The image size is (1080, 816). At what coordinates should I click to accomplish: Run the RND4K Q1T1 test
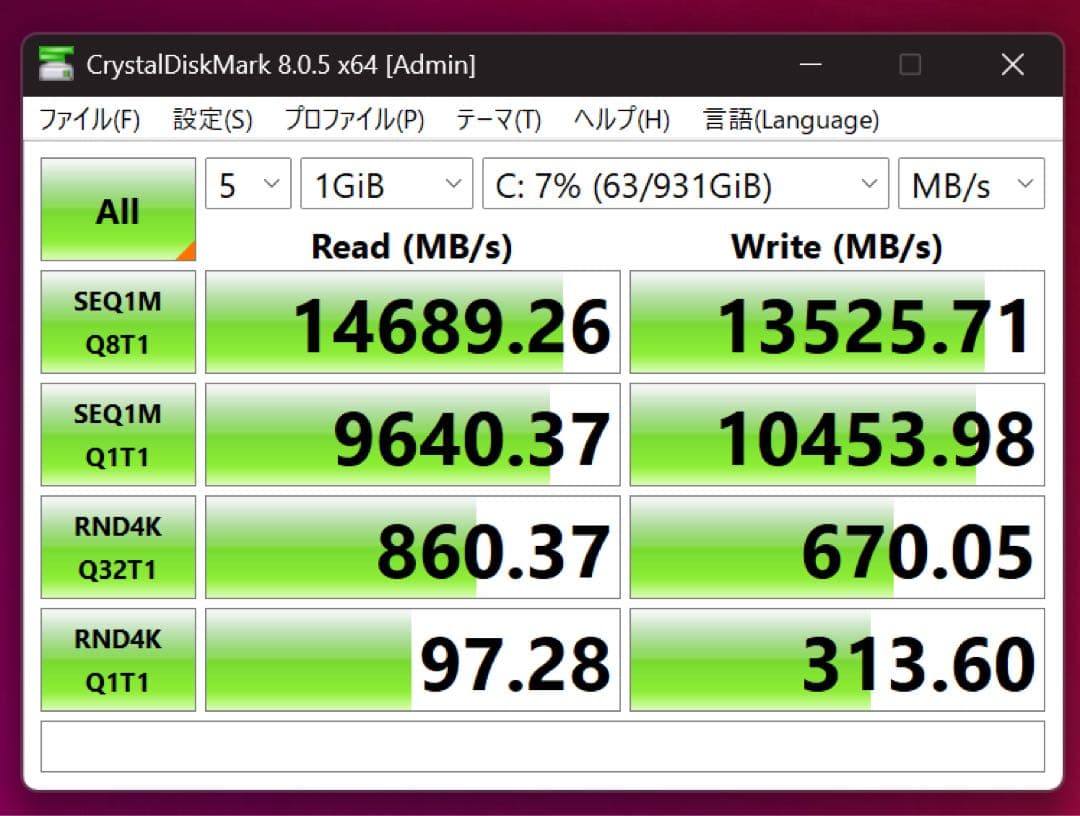[117, 658]
